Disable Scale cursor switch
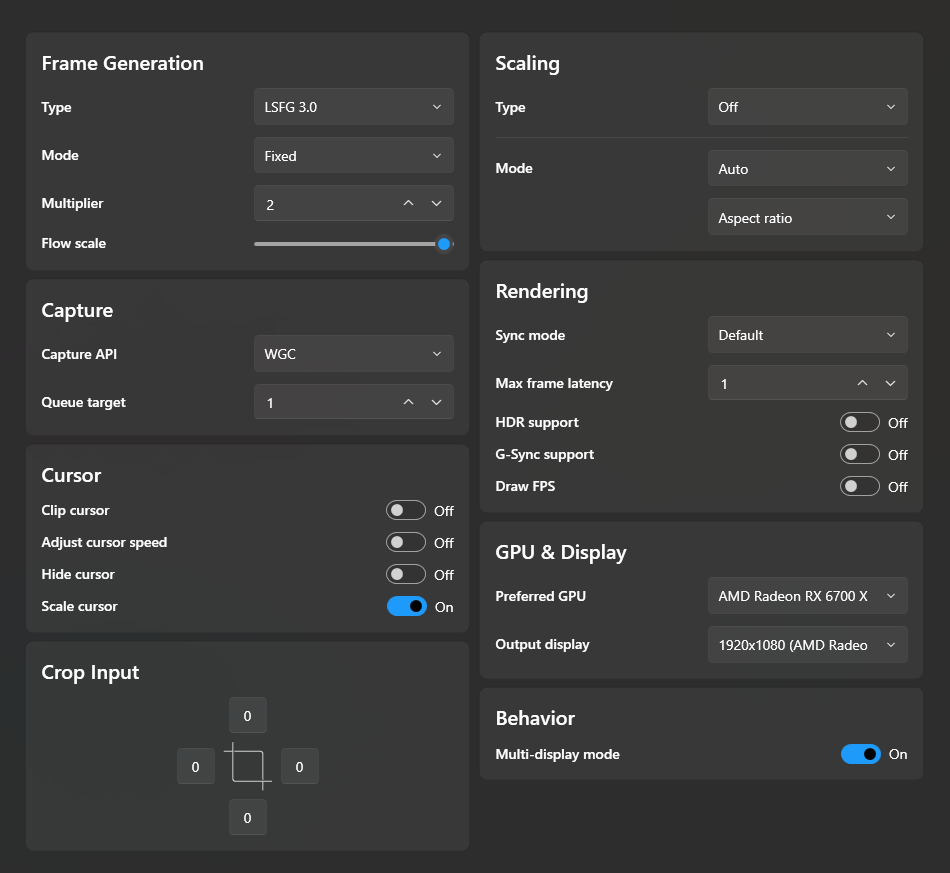Viewport: 950px width, 873px height. click(x=407, y=606)
